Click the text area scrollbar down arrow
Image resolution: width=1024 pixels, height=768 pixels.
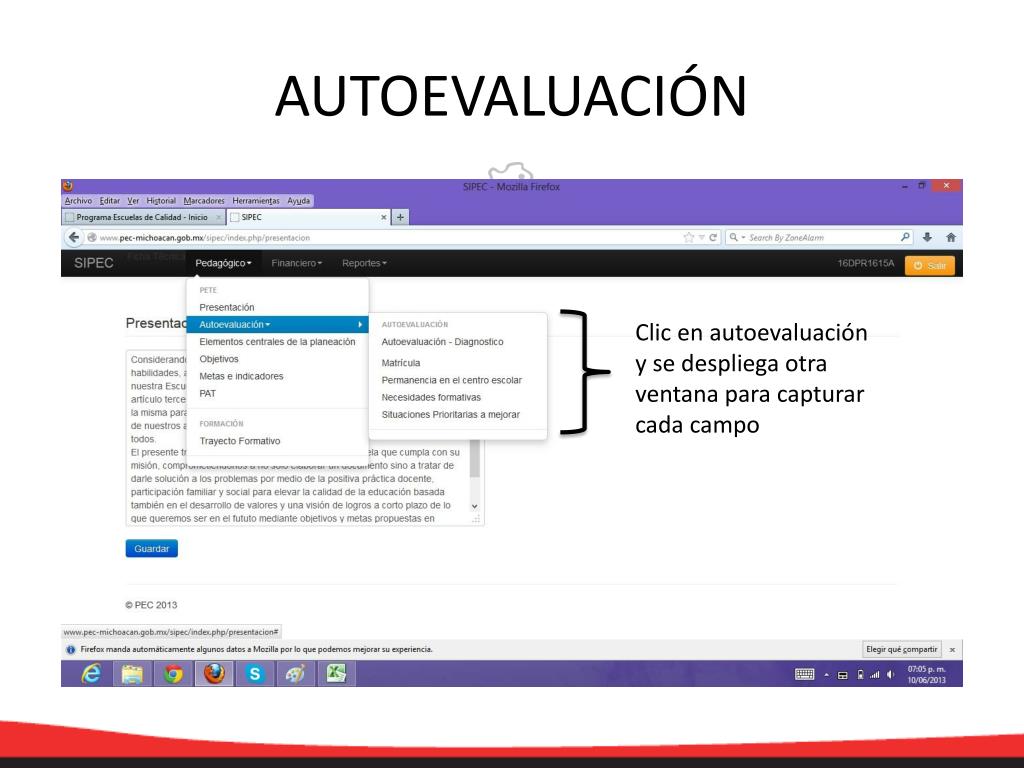coord(475,507)
